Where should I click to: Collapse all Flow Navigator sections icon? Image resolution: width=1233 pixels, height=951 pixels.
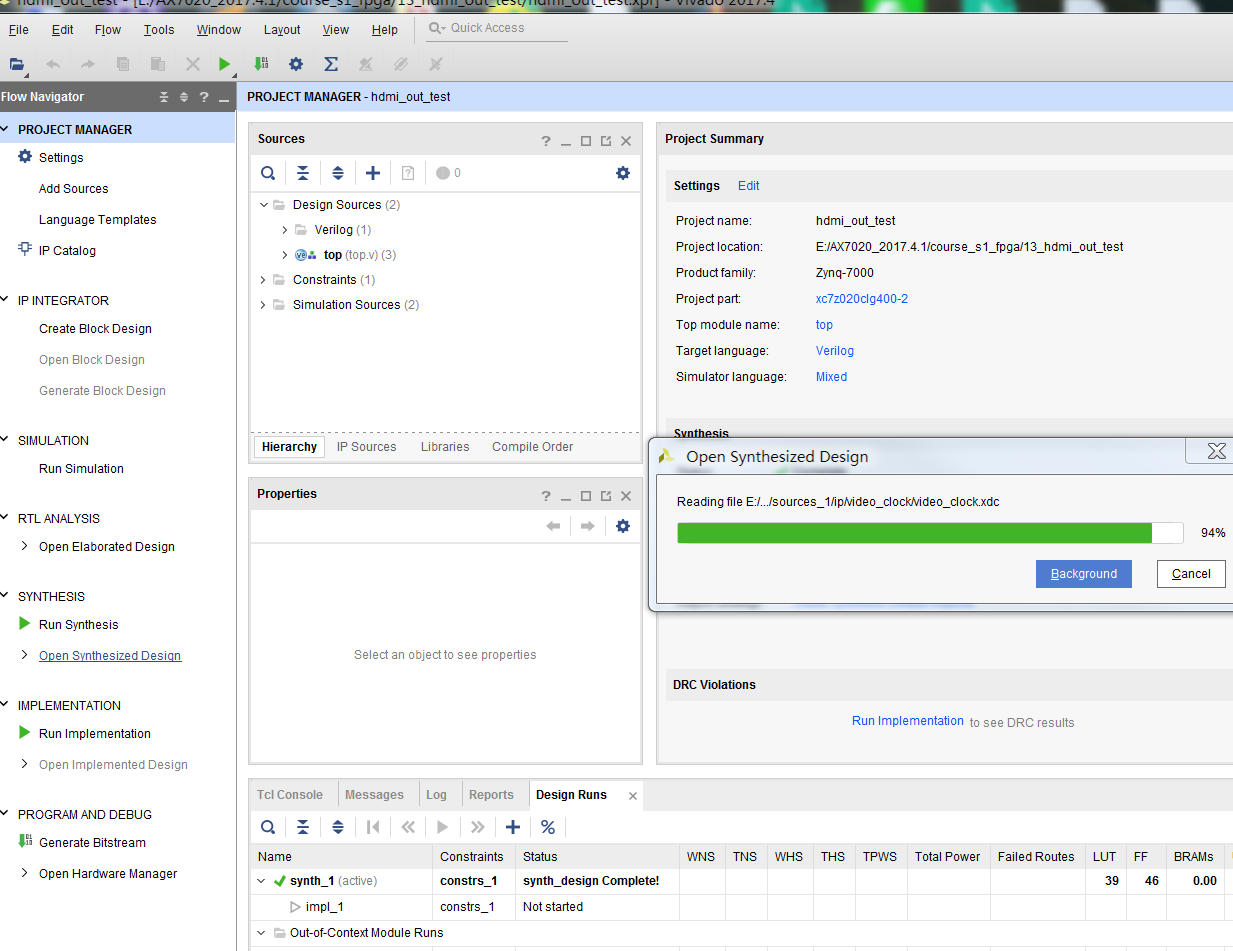[165, 97]
